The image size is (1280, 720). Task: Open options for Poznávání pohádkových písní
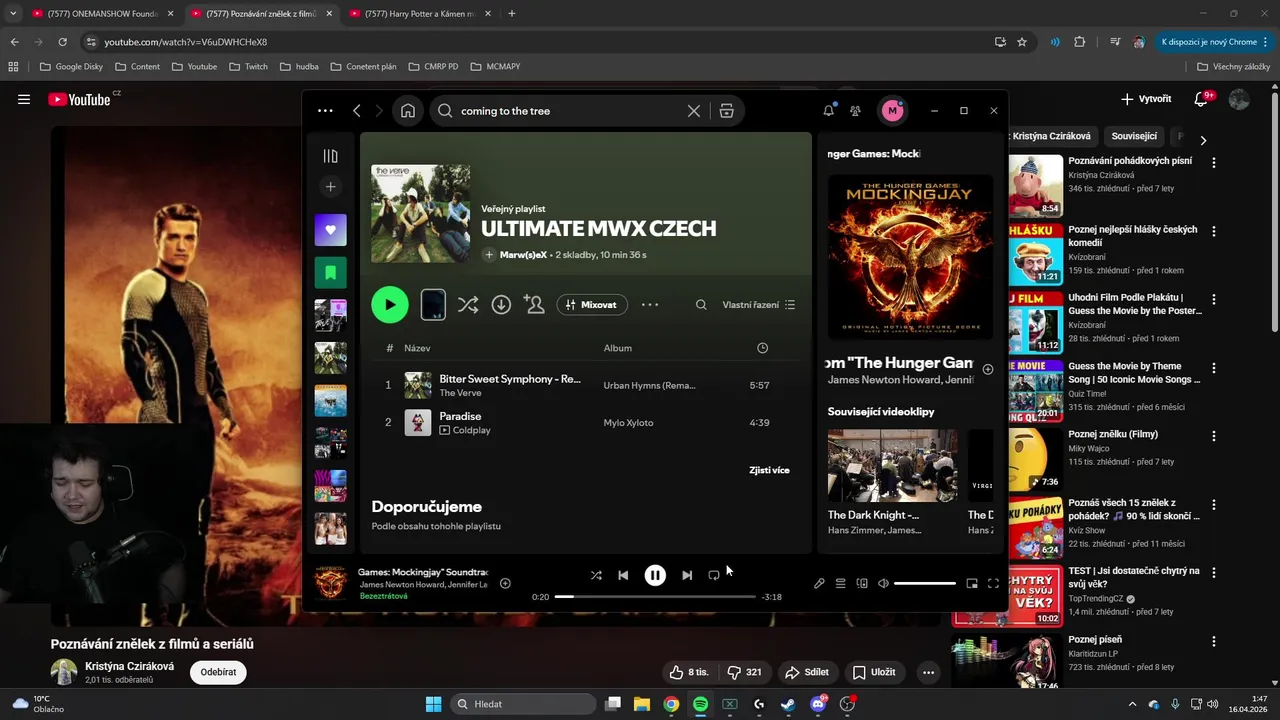coord(1214,162)
